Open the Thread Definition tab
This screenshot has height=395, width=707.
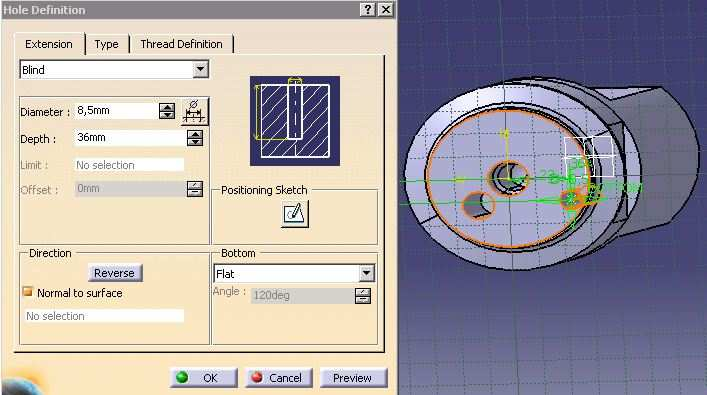pos(181,44)
